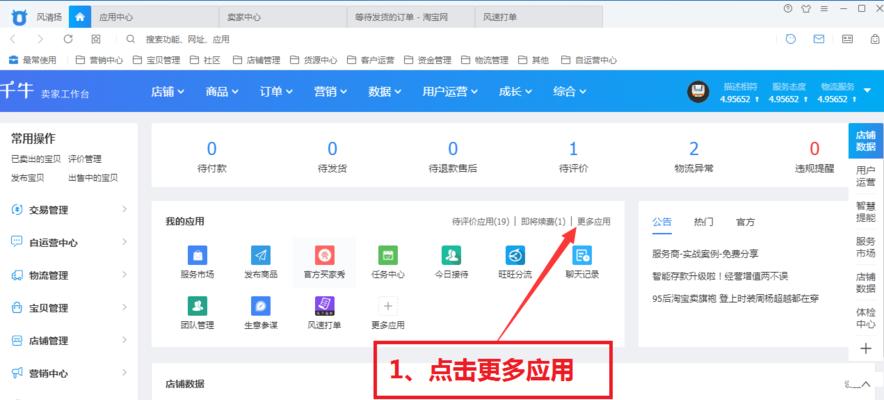The height and width of the screenshot is (400, 884).
Task: Open the 任务中心 green app icon
Action: coord(388,255)
